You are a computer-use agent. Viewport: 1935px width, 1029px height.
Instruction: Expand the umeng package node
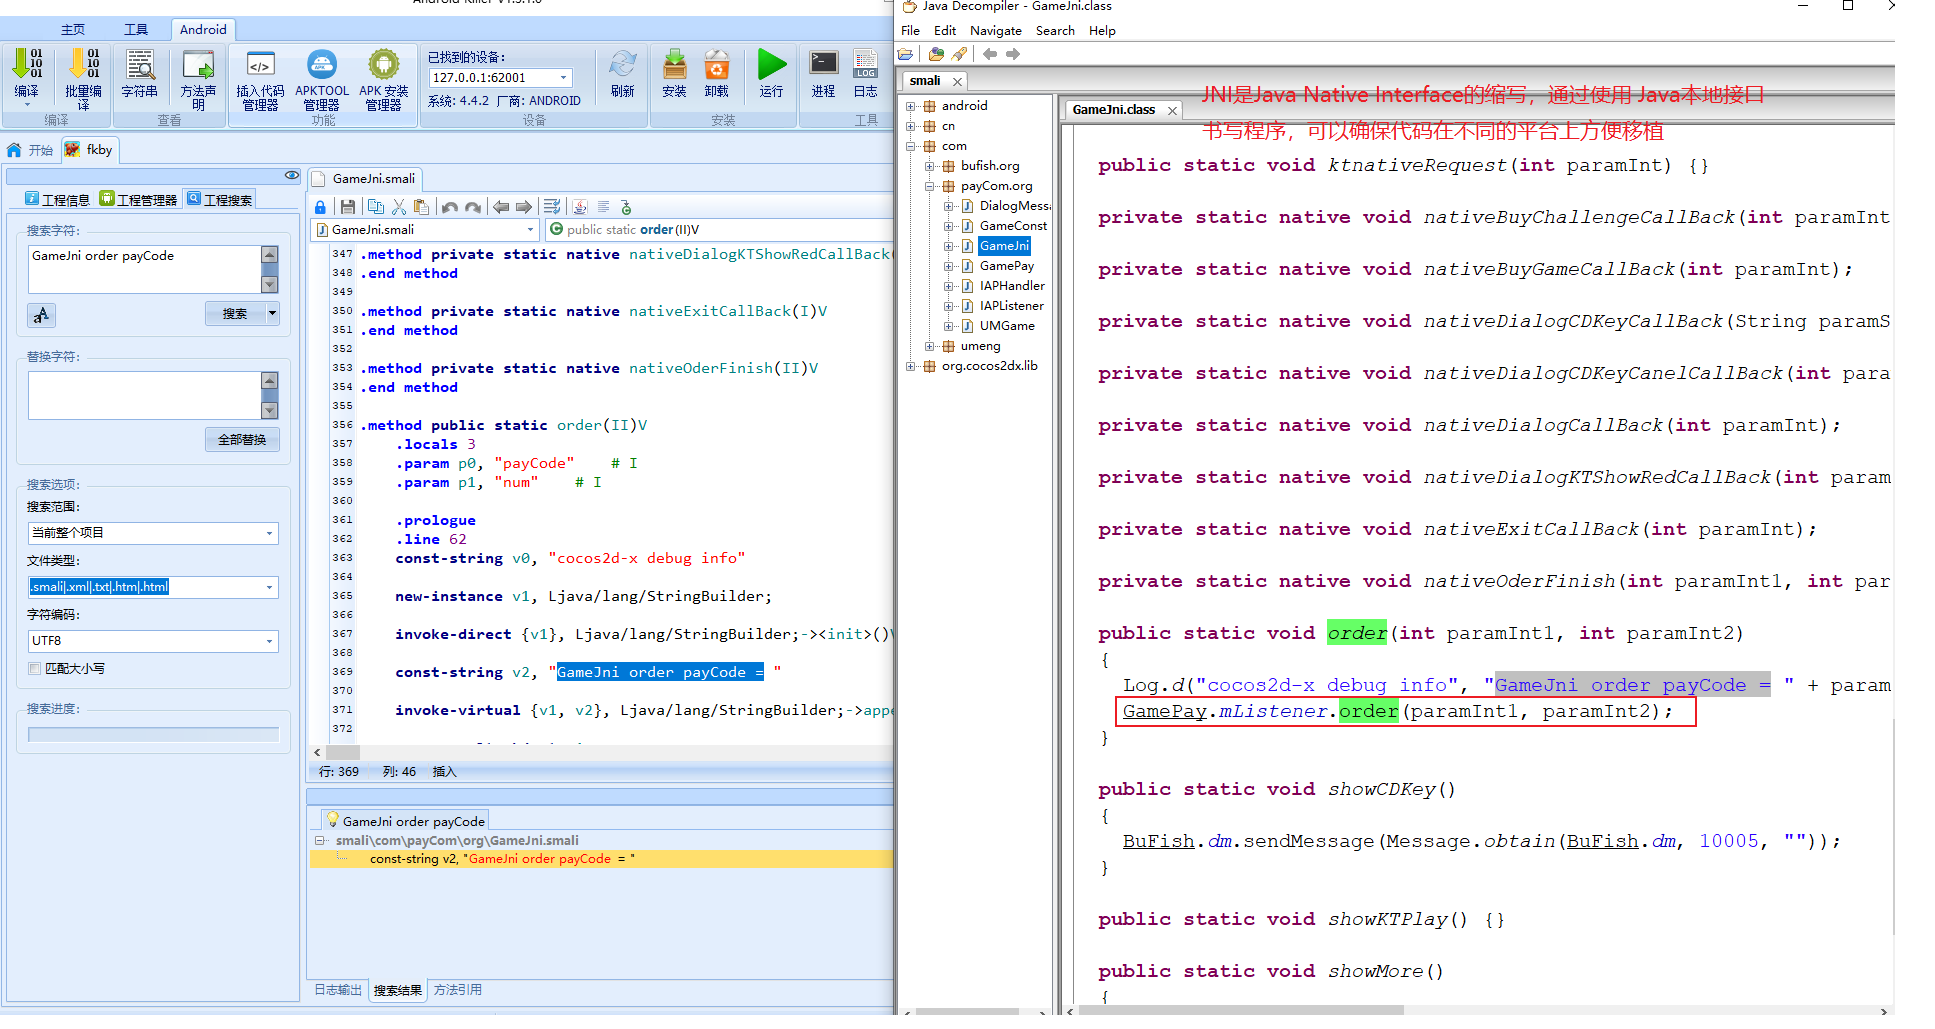tap(930, 346)
